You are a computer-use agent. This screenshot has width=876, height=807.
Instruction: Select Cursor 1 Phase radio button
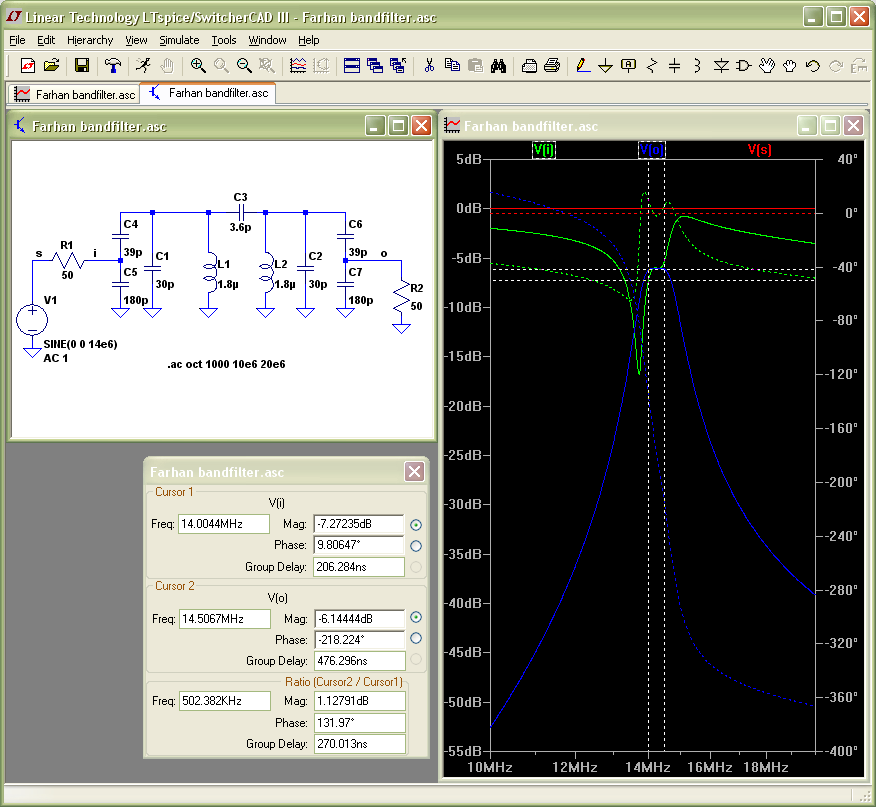point(416,546)
